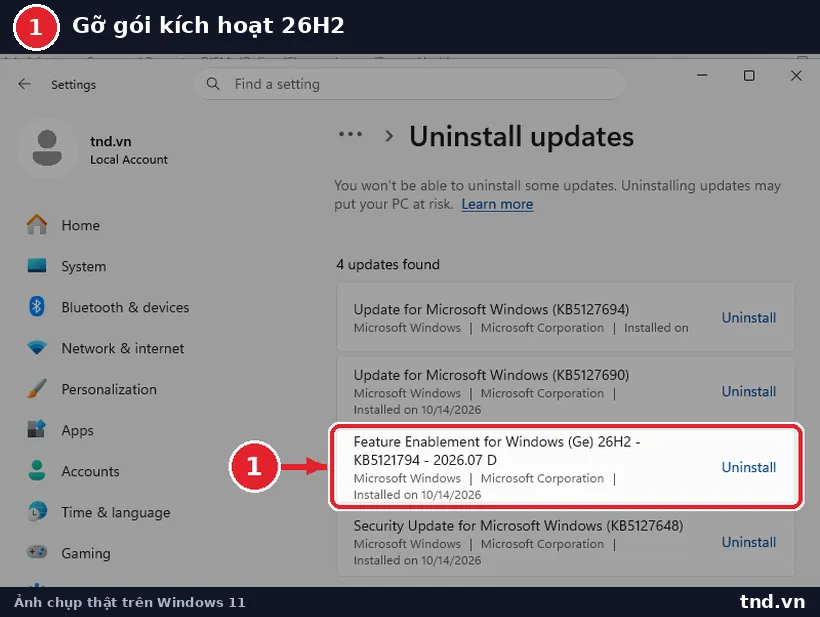
Task: Open the Home settings page
Action: click(81, 225)
